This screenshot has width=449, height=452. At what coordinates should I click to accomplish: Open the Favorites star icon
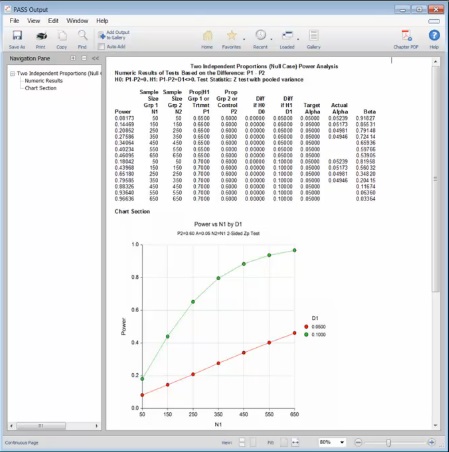click(x=232, y=35)
